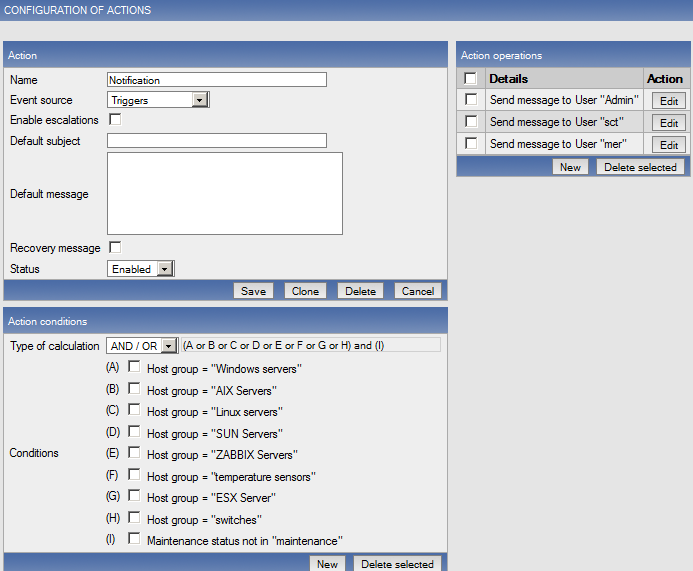Image resolution: width=693 pixels, height=571 pixels.
Task: Clone the current action
Action: [305, 291]
